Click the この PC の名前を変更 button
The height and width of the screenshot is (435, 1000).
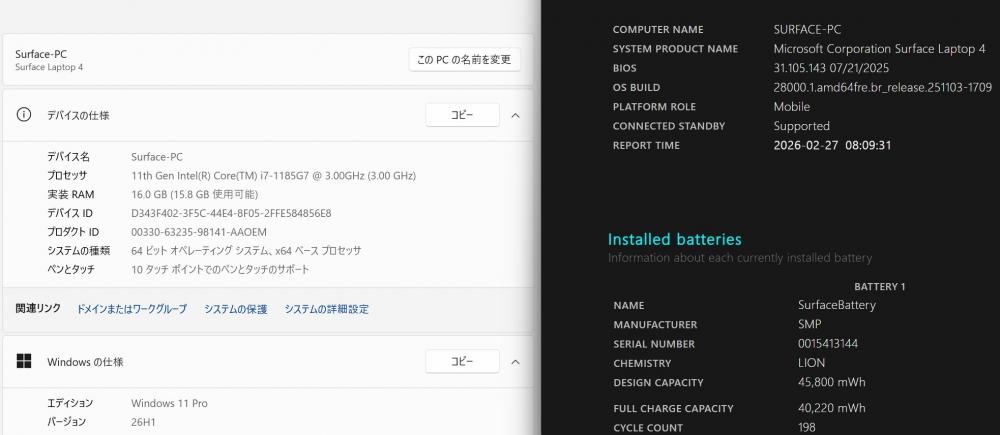click(x=464, y=59)
